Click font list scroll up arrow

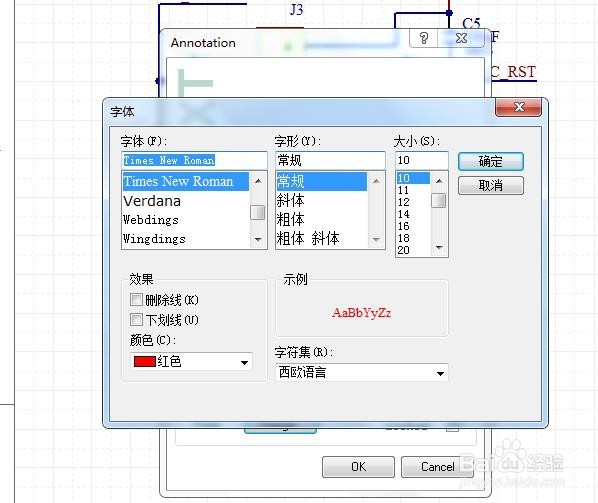tap(258, 181)
